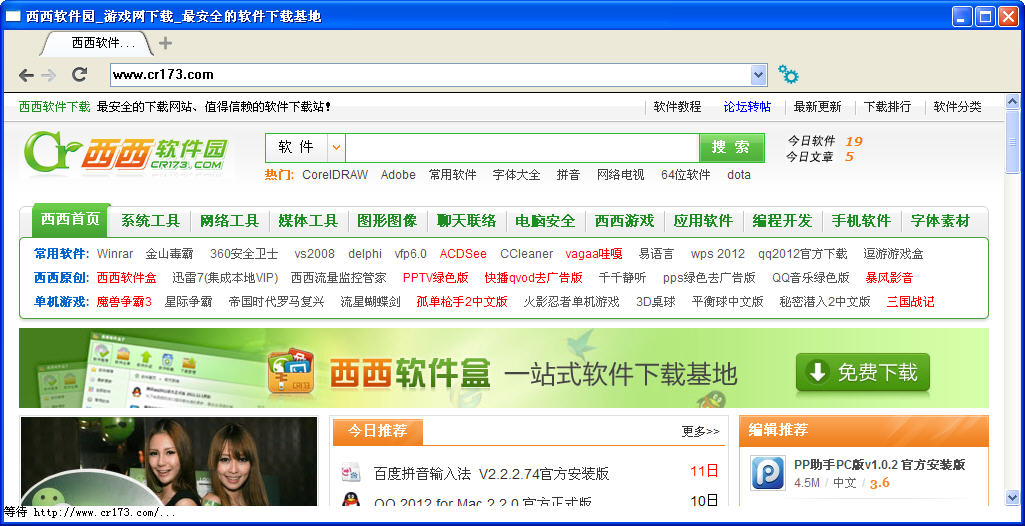Image resolution: width=1025 pixels, height=526 pixels.
Task: Open the 西西游戏 category
Action: click(x=624, y=222)
